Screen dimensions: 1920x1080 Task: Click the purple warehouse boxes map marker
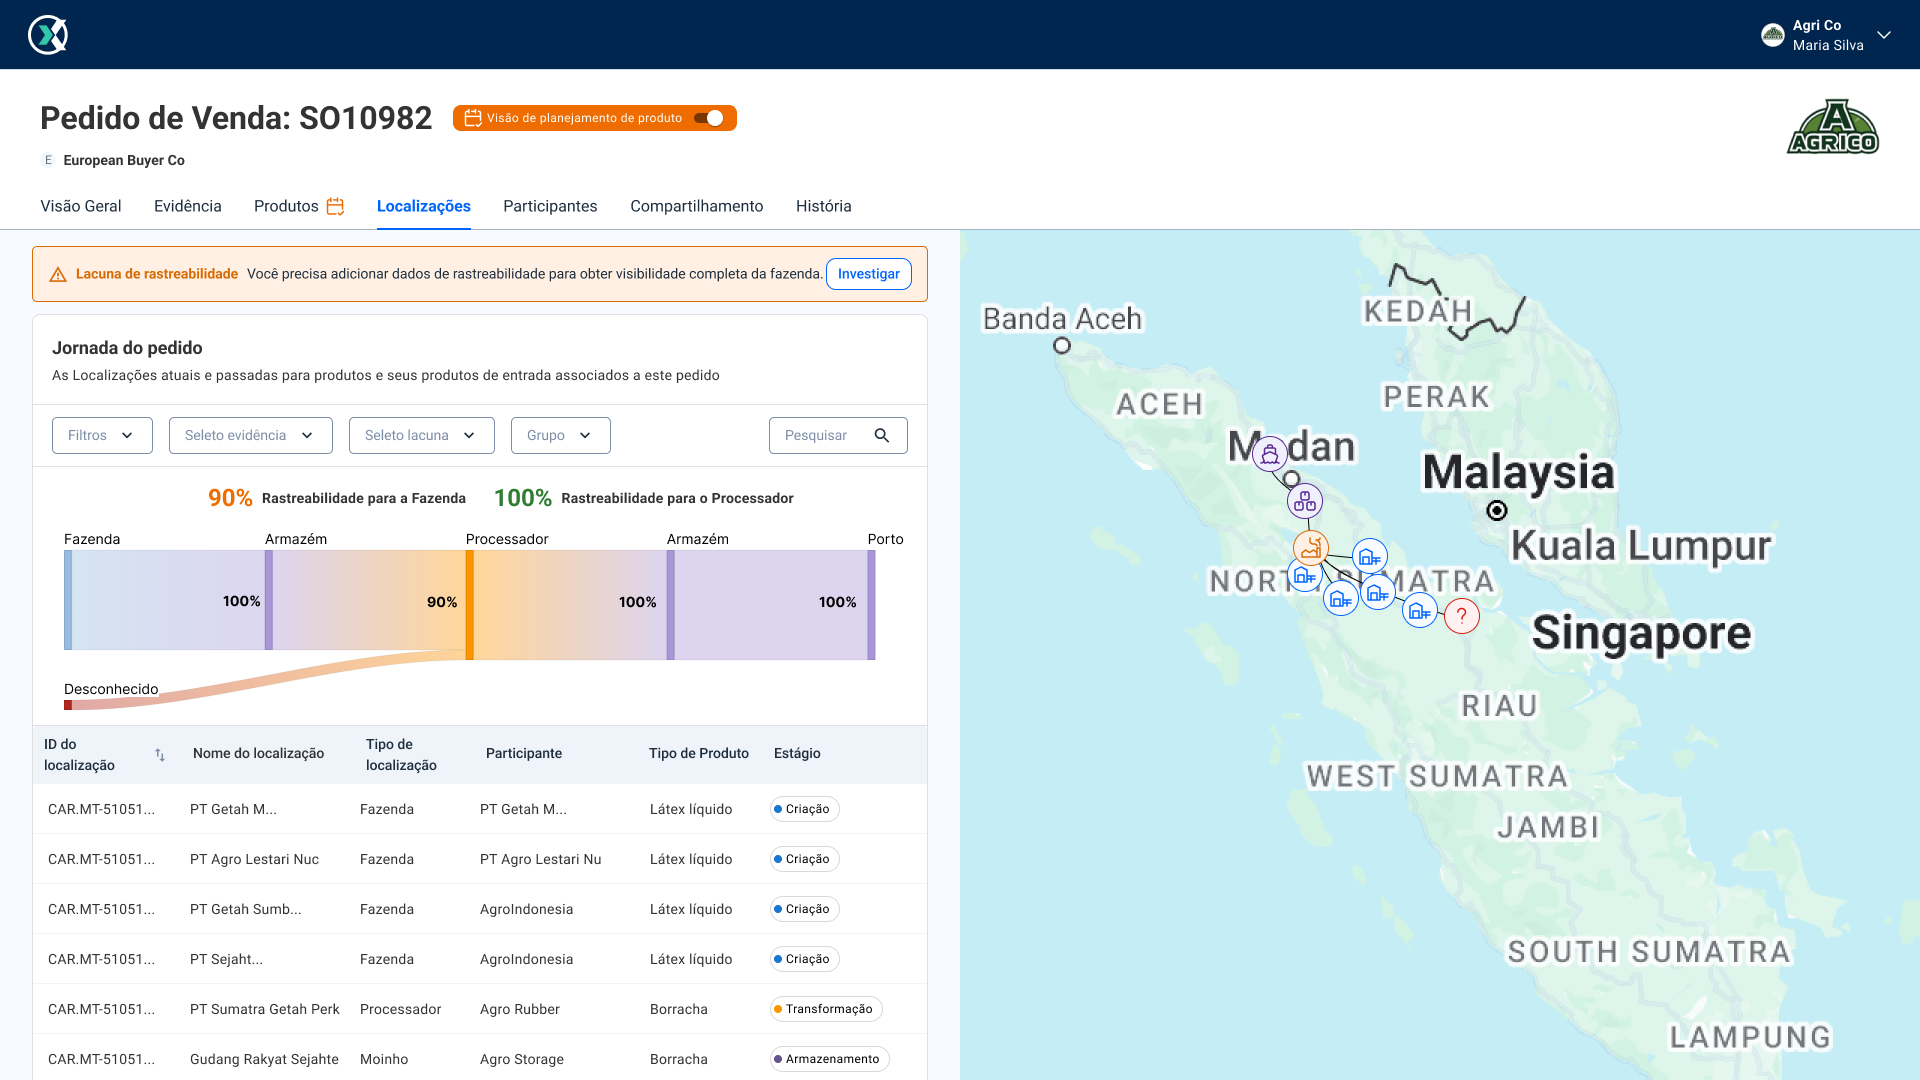click(1304, 501)
